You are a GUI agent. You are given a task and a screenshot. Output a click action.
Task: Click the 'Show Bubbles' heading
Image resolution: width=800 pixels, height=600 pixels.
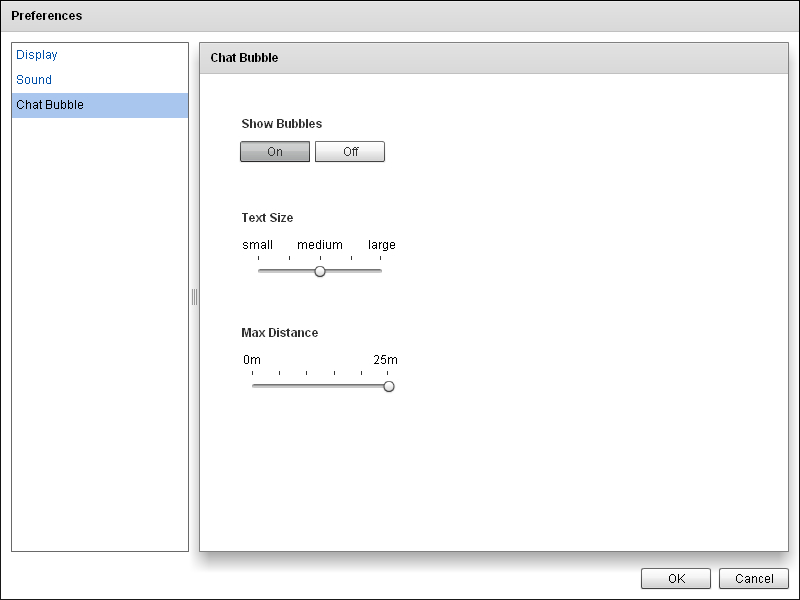[x=282, y=123]
